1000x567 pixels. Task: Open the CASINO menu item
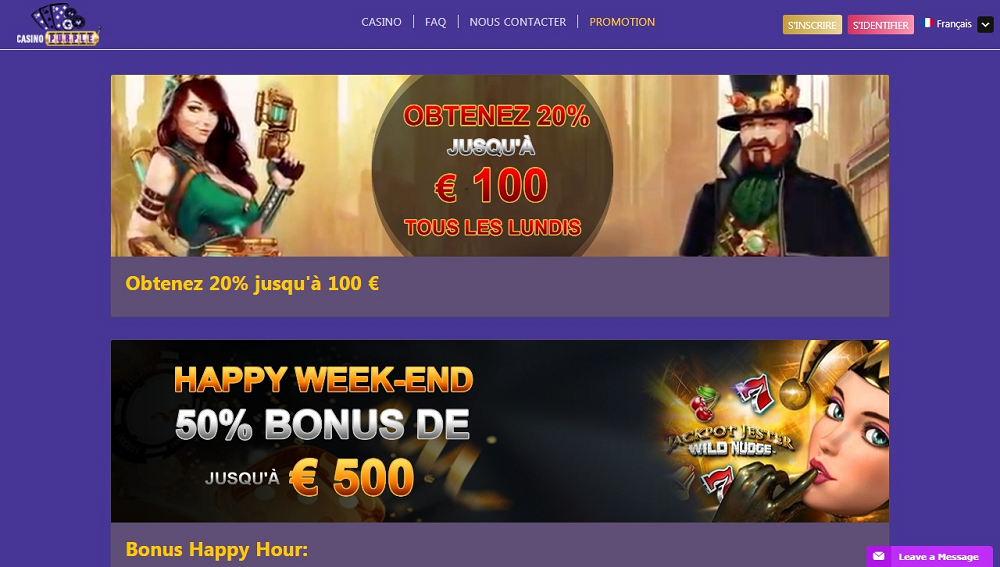[x=381, y=22]
